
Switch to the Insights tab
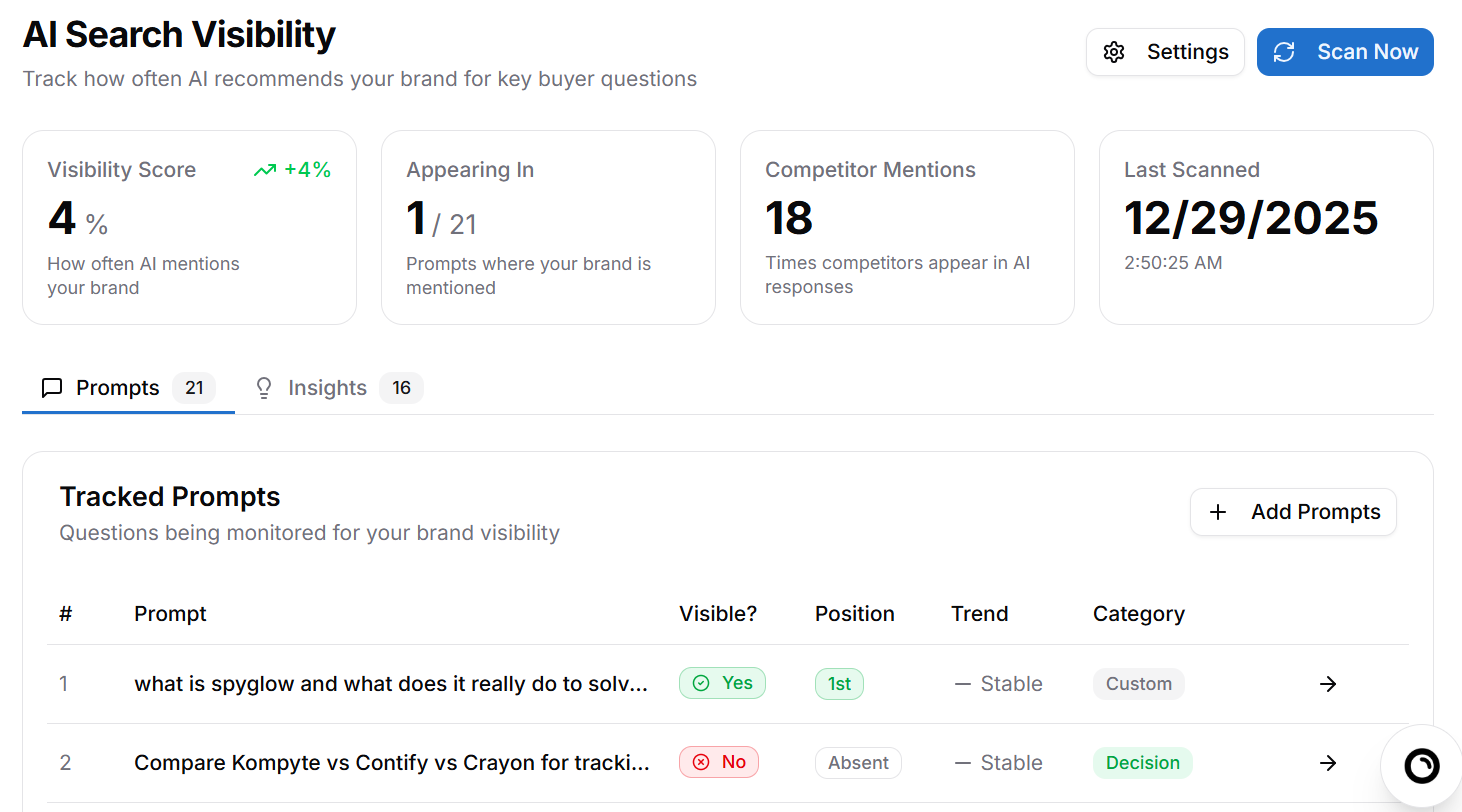[x=327, y=388]
